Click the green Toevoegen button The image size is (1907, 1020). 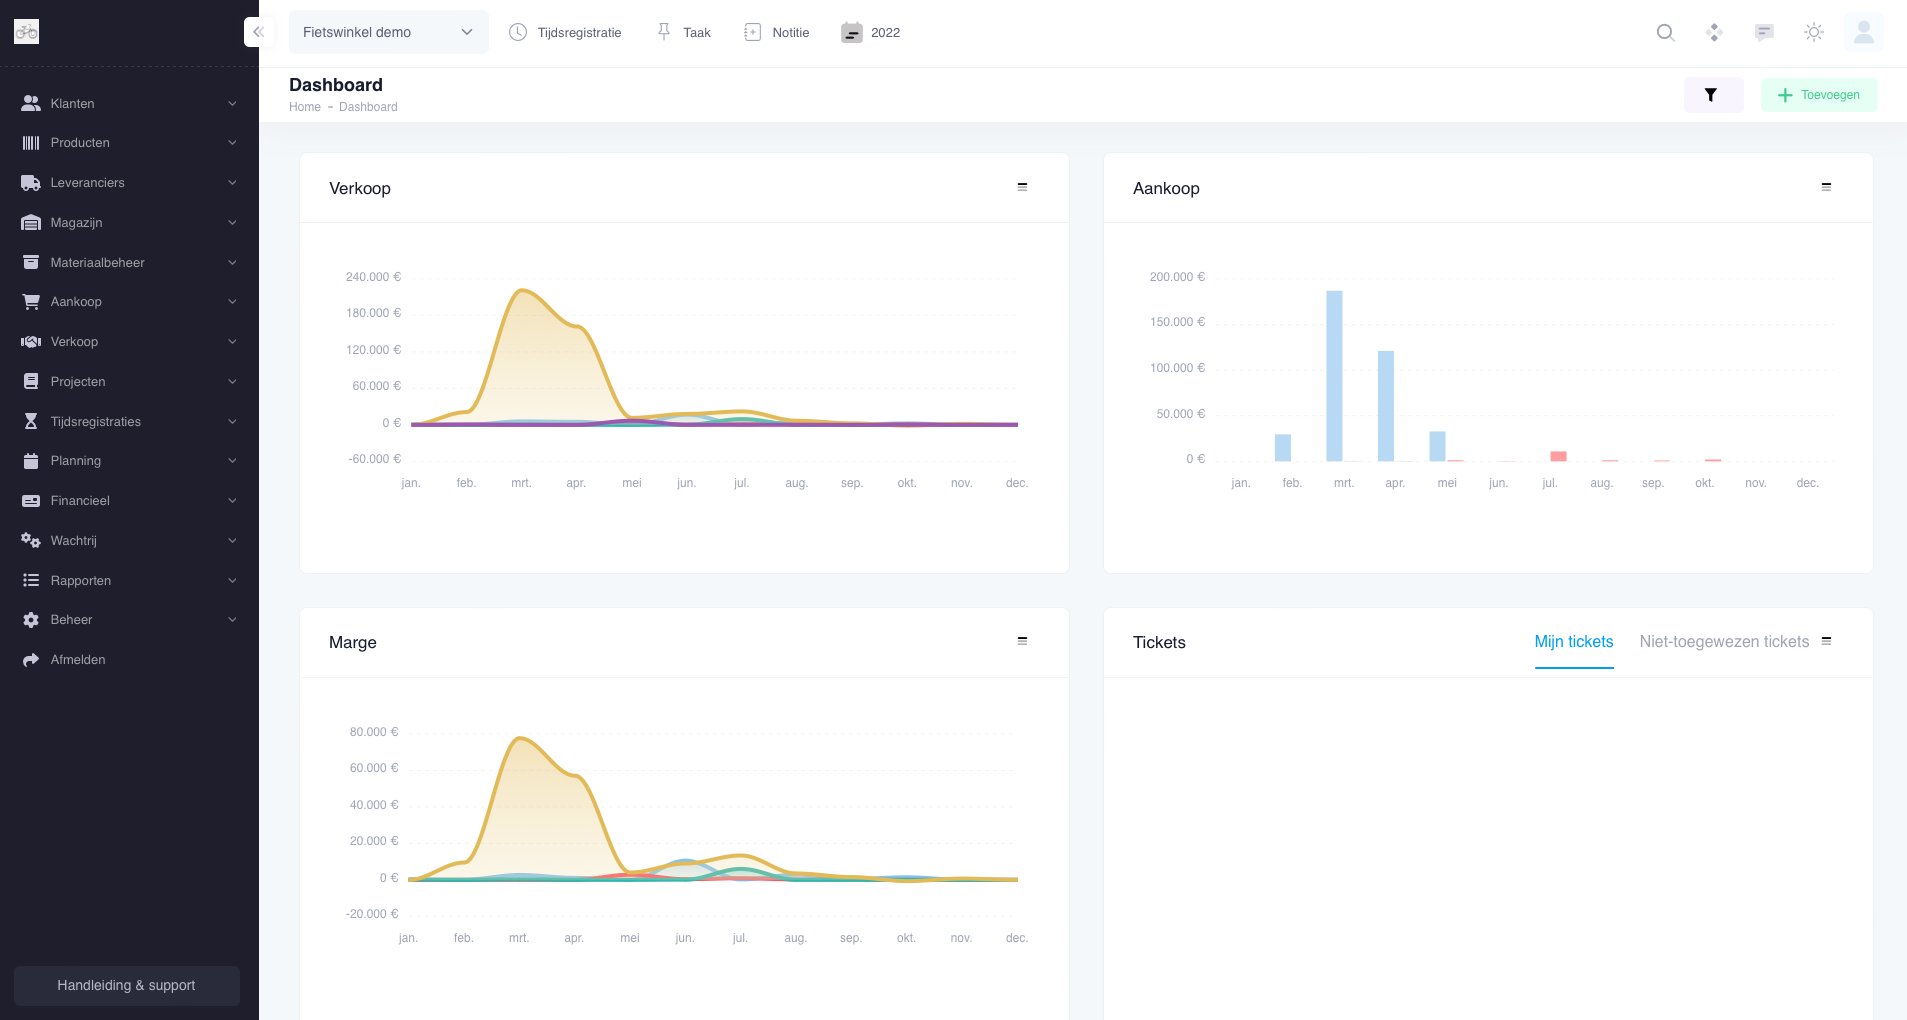[1818, 94]
